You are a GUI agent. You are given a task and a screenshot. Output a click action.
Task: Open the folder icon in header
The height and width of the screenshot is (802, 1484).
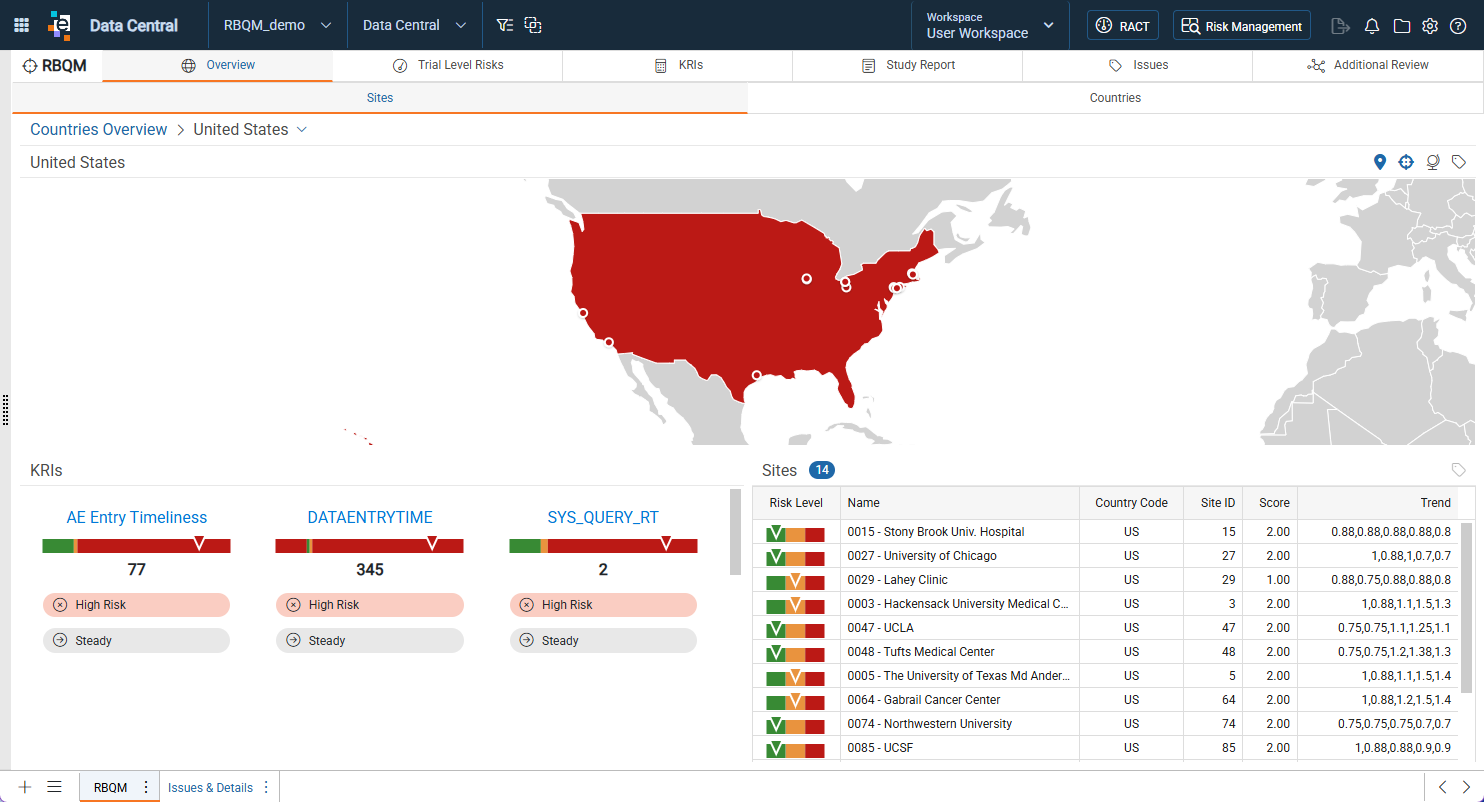tap(1402, 26)
